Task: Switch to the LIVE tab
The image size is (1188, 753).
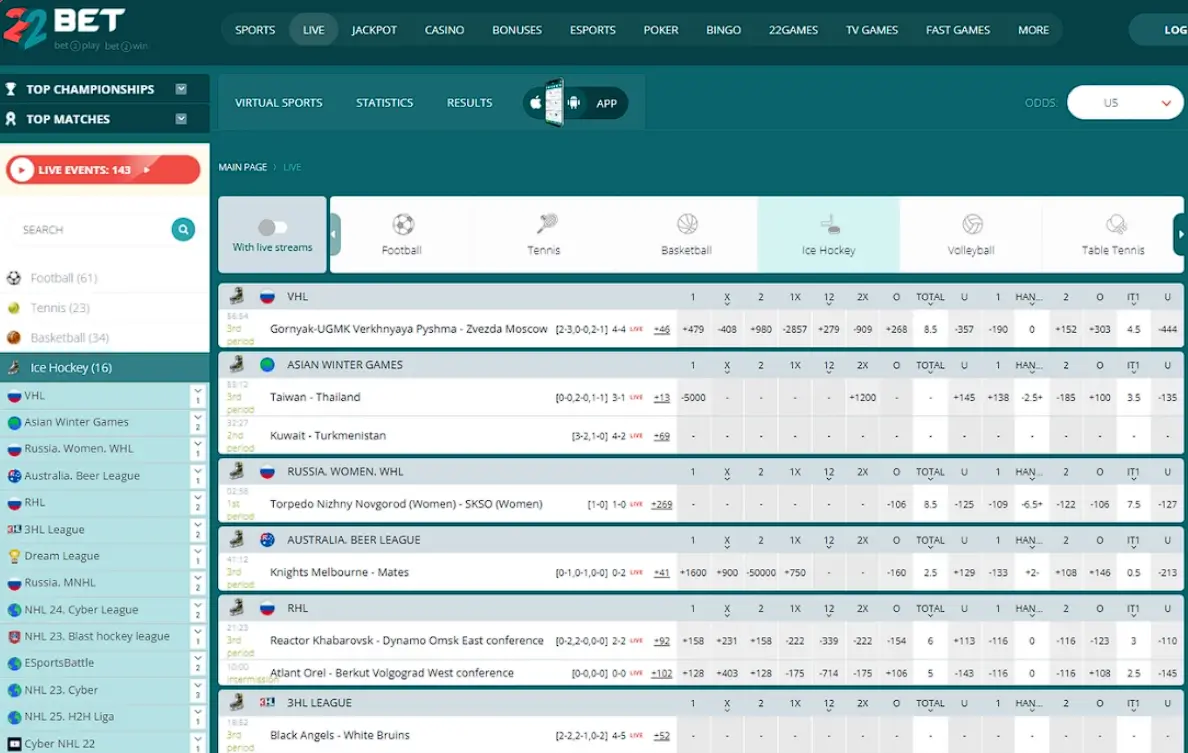Action: (x=313, y=29)
